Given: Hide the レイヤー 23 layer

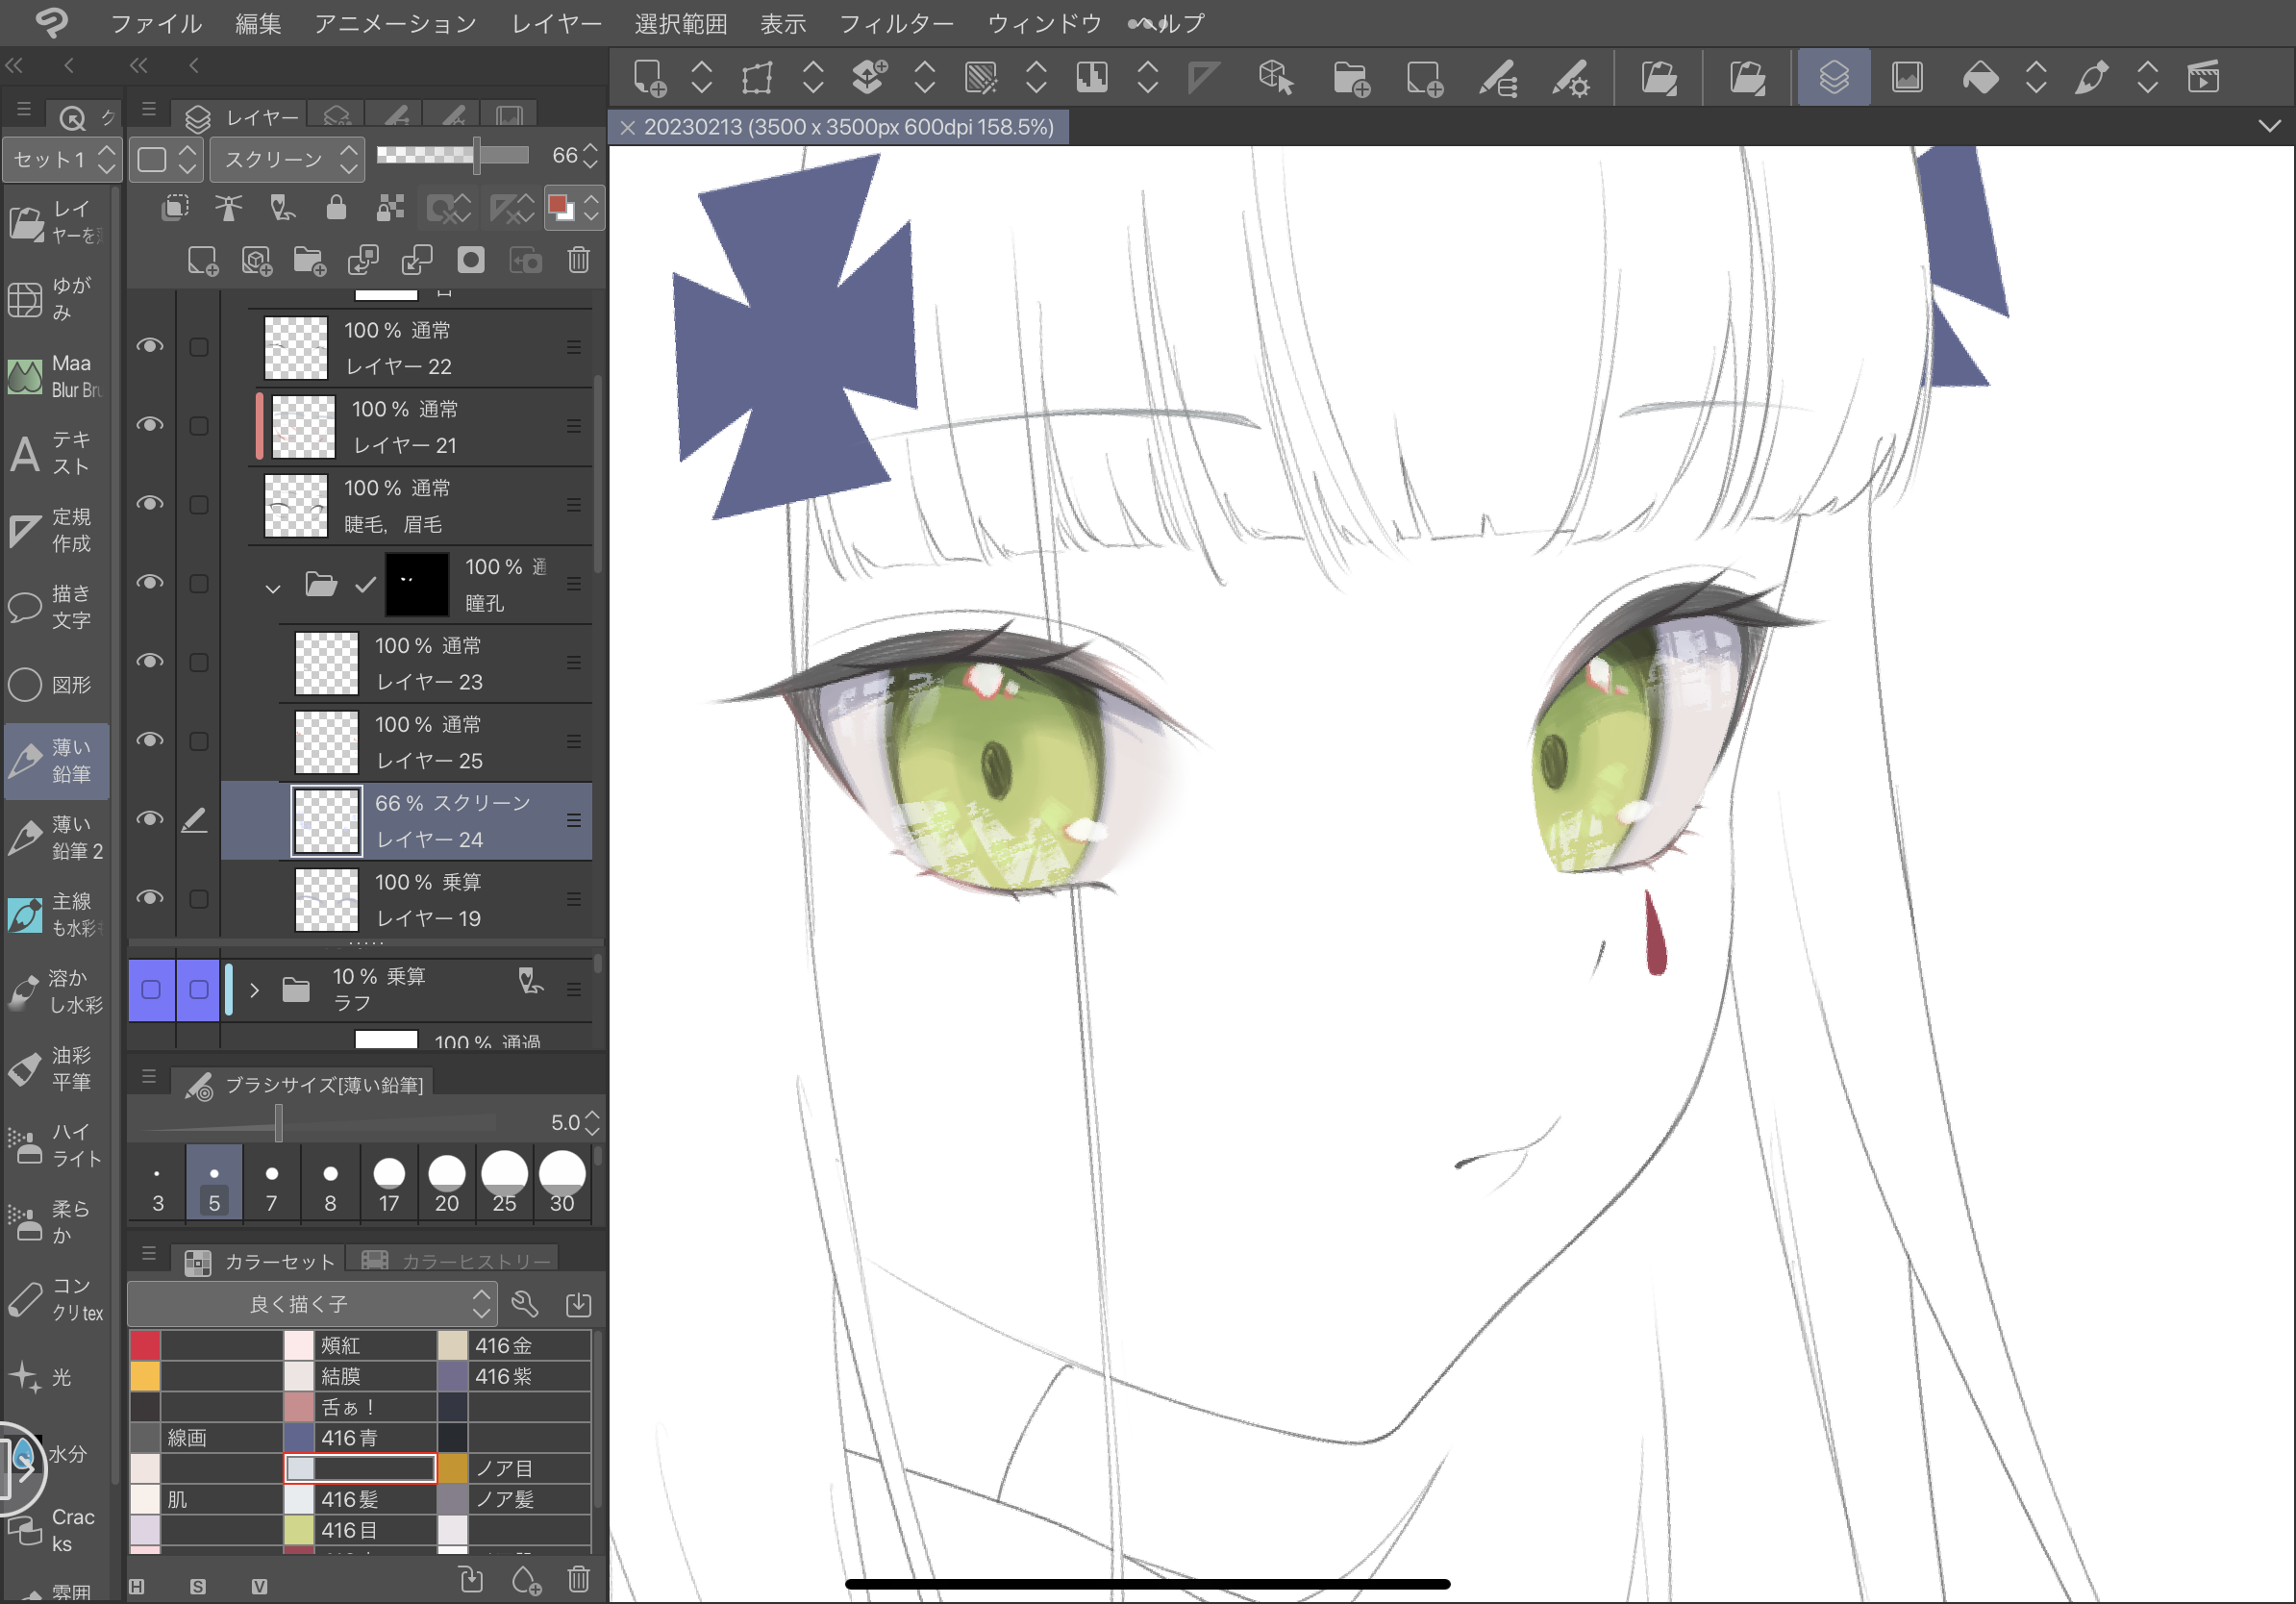Looking at the screenshot, I should [150, 662].
